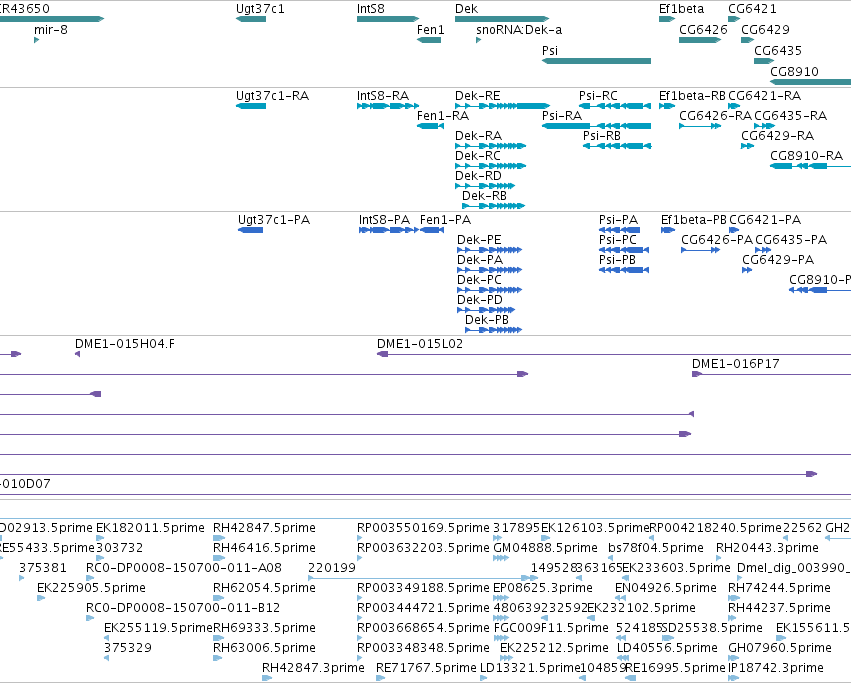Click protein Dek-PA
The width and height of the screenshot is (851, 683).
tap(480, 260)
